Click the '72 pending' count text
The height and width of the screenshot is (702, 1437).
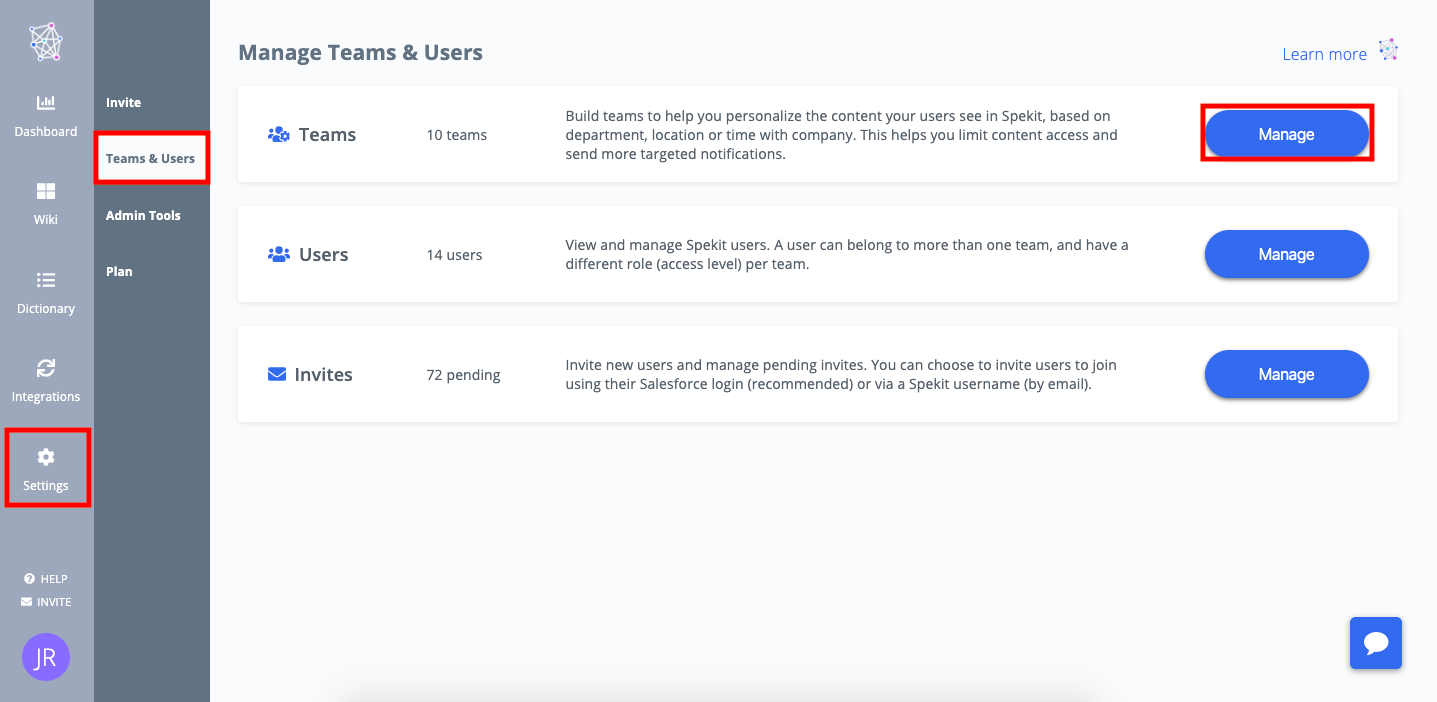click(463, 375)
